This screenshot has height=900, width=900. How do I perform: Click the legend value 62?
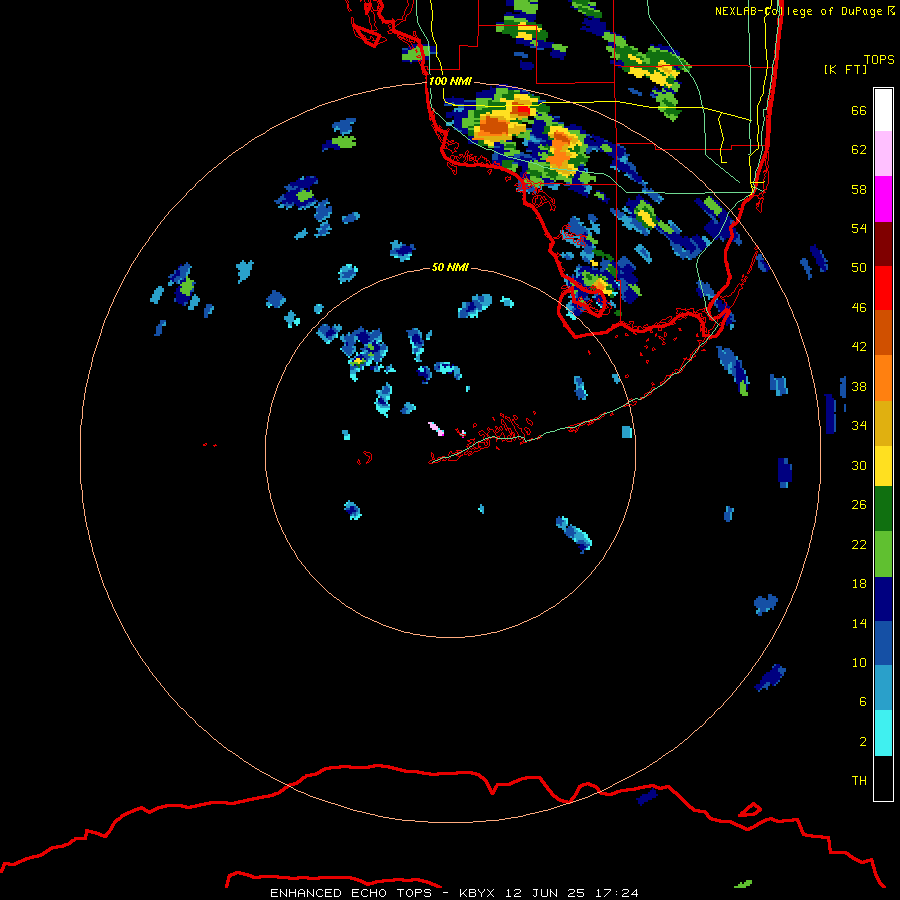tap(859, 150)
